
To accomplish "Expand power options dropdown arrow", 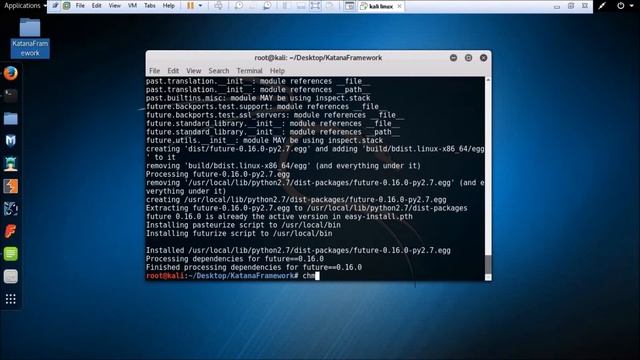I will 200,6.
